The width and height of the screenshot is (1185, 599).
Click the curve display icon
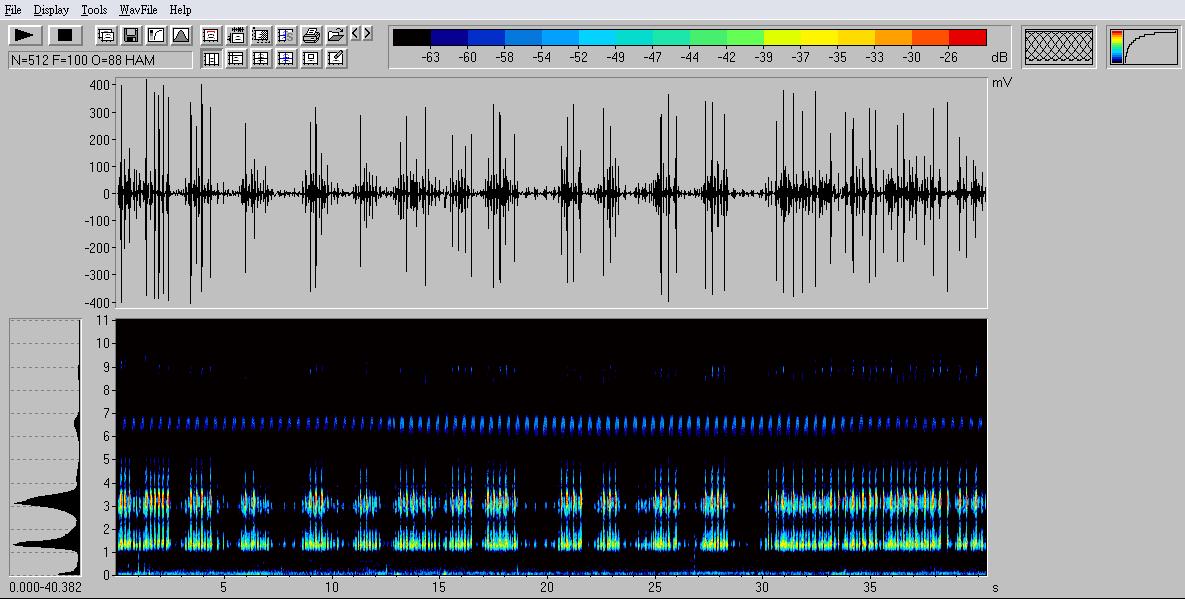(x=156, y=35)
